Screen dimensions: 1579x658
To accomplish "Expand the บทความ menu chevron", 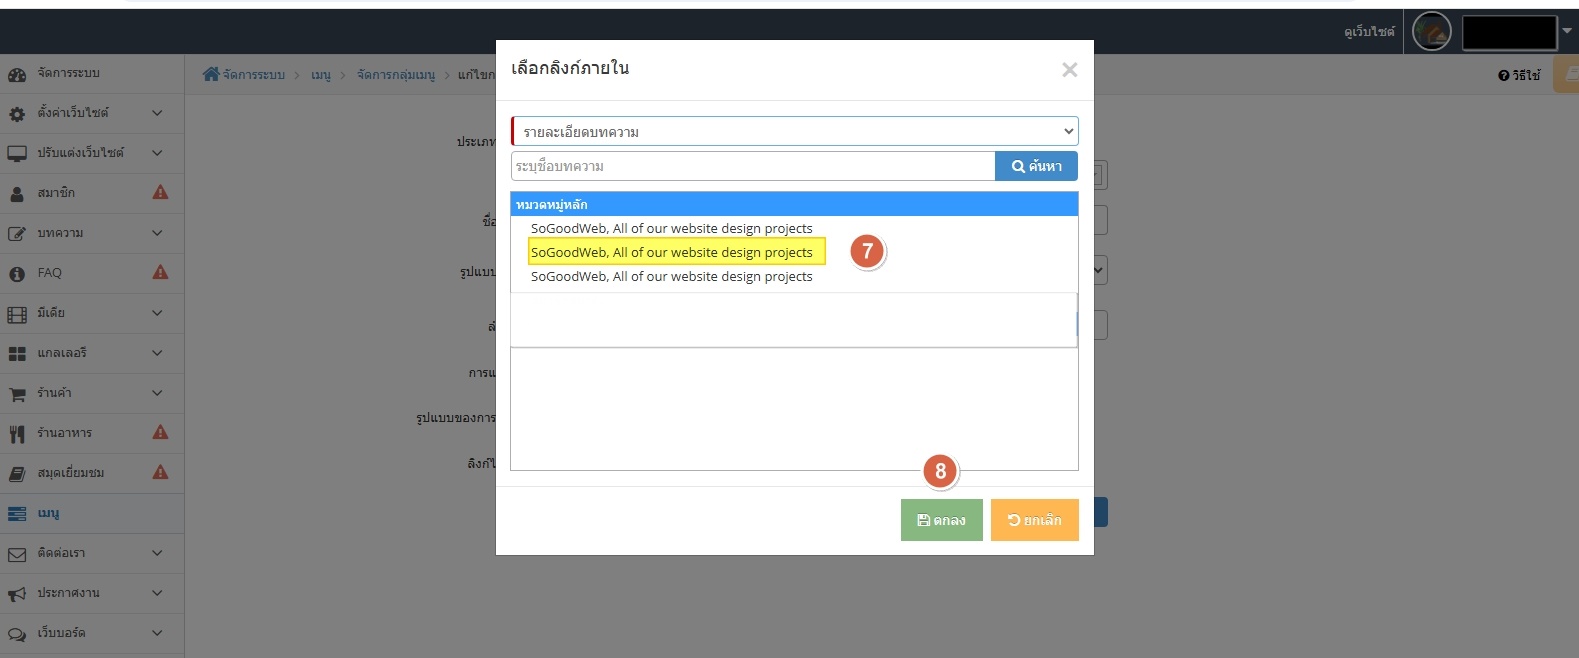I will click(157, 233).
